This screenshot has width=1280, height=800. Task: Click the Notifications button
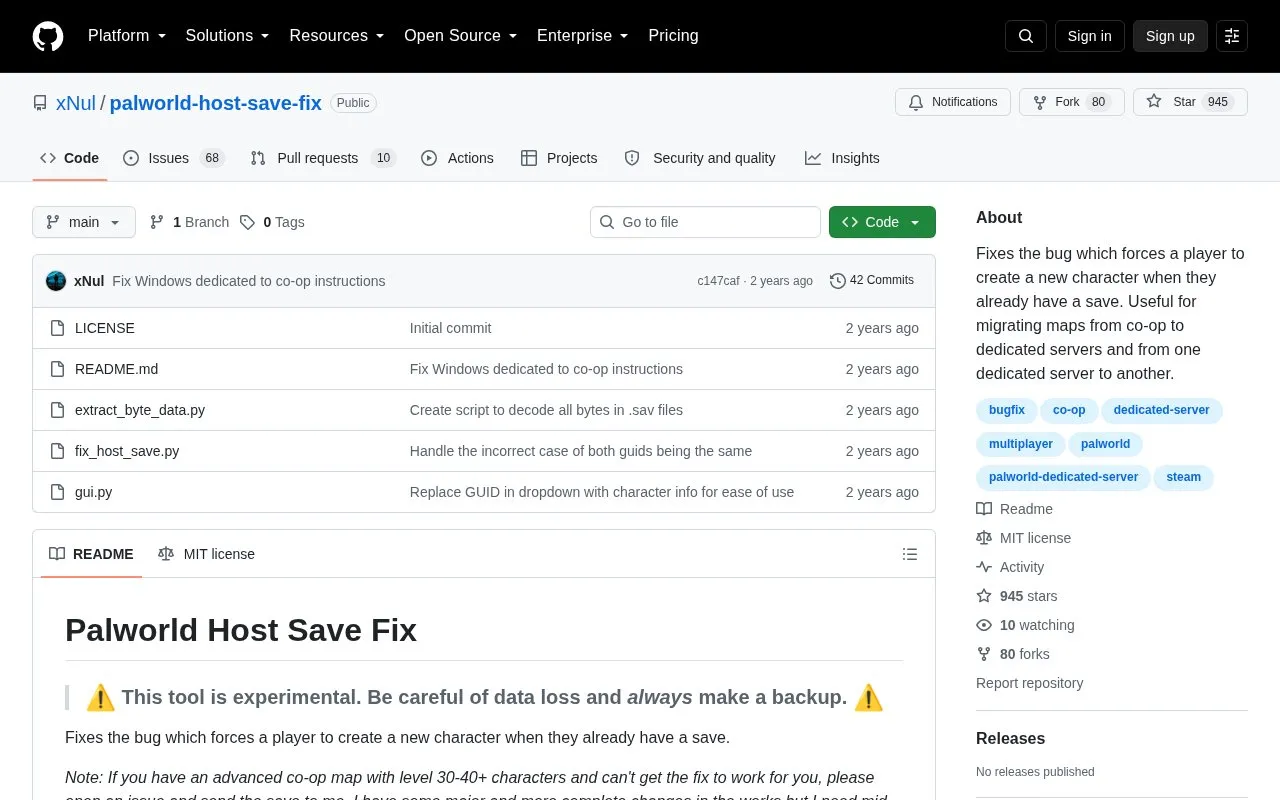pos(953,102)
